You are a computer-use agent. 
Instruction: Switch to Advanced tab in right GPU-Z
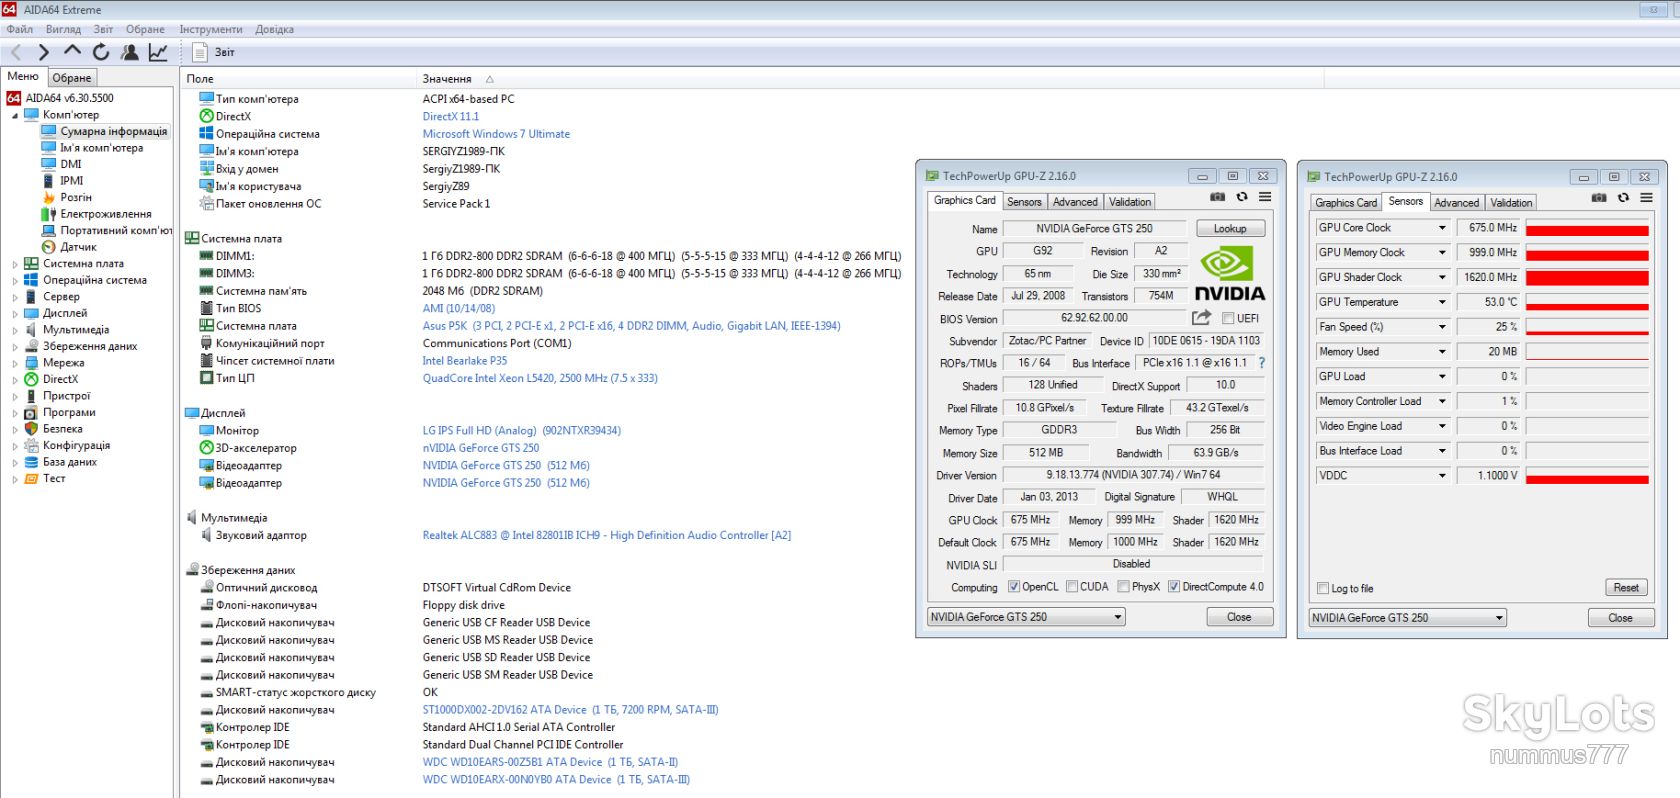pyautogui.click(x=1457, y=203)
